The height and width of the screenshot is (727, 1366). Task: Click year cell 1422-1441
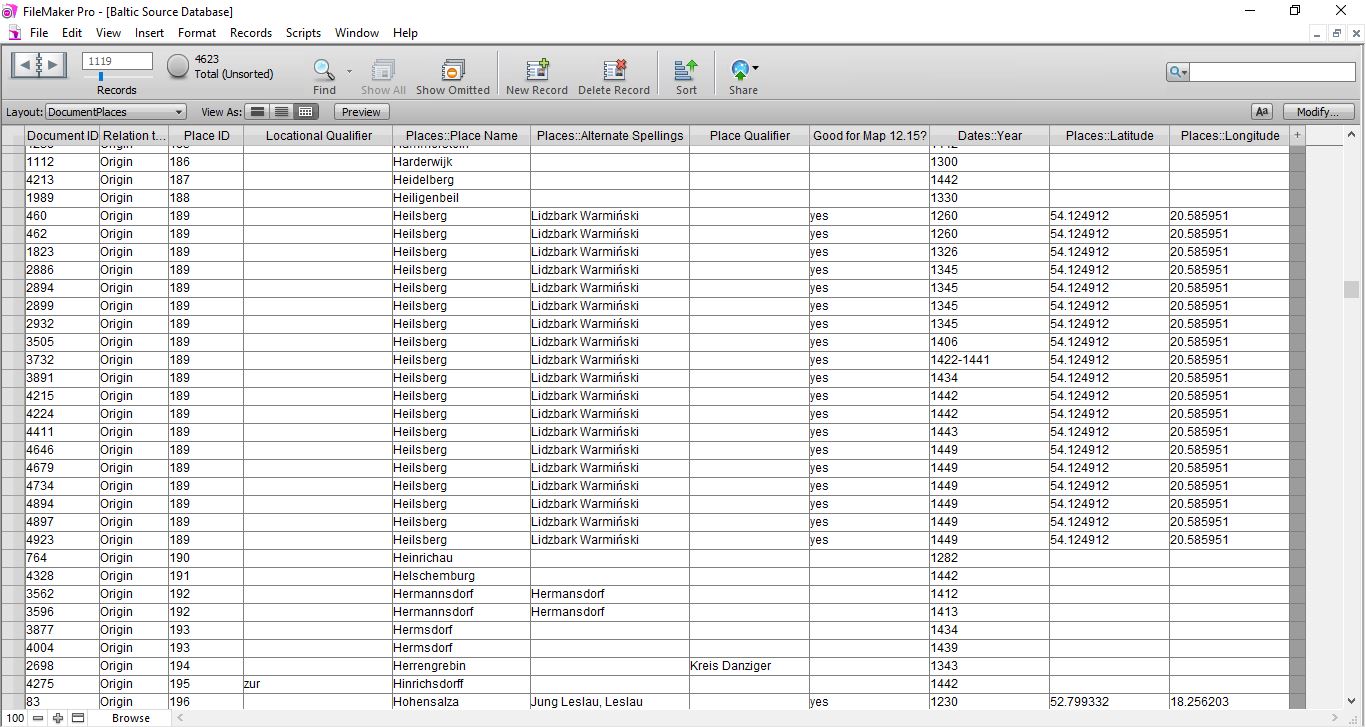pos(989,360)
